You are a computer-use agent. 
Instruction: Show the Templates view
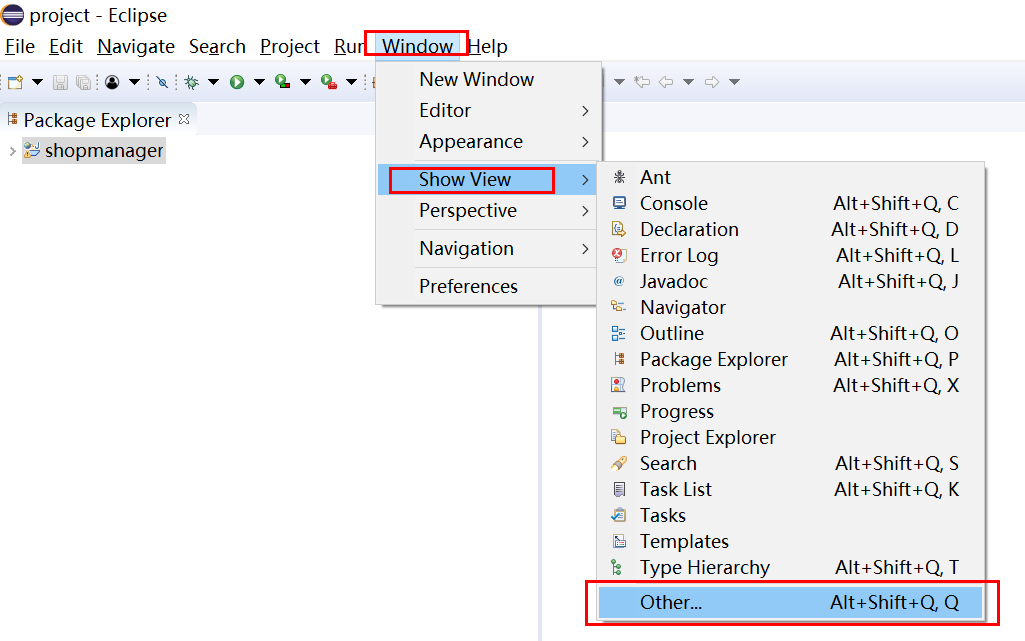tap(790, 542)
